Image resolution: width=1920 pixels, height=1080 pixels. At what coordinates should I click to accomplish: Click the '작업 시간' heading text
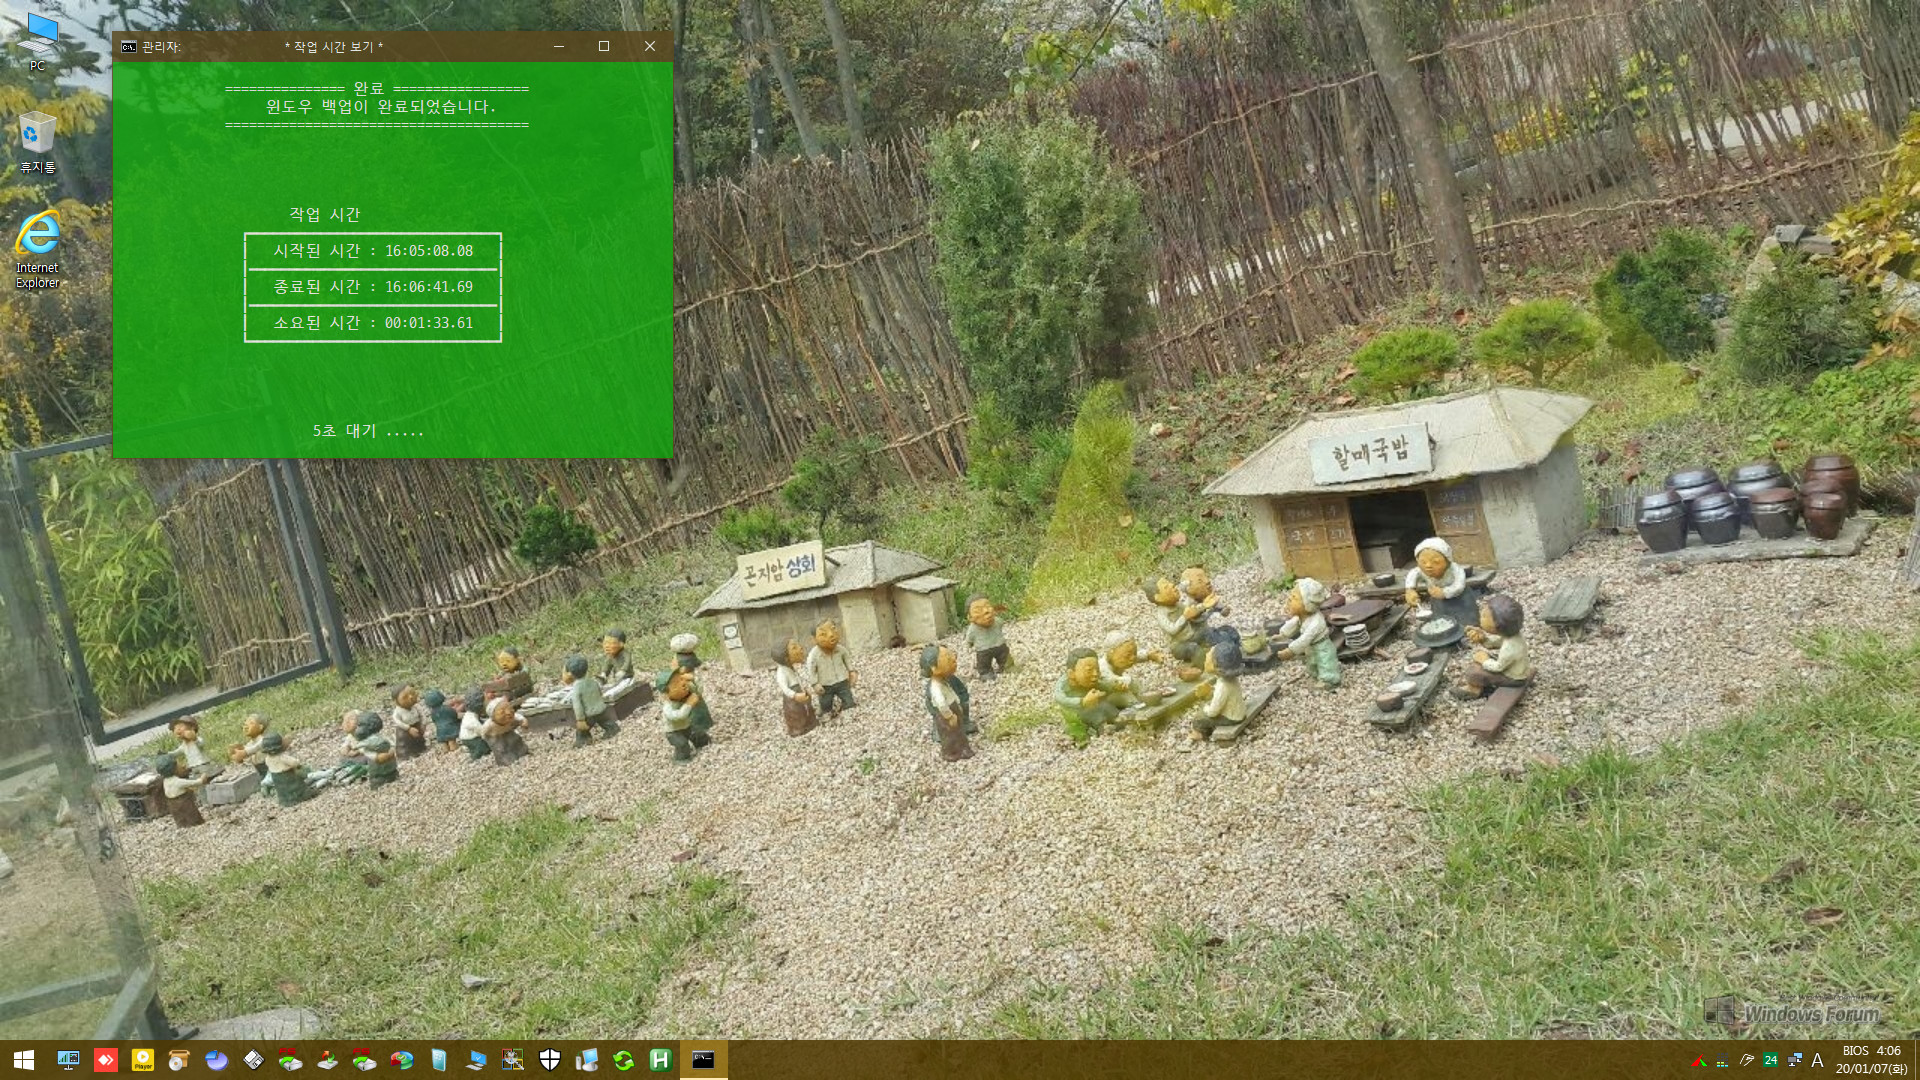pos(325,214)
